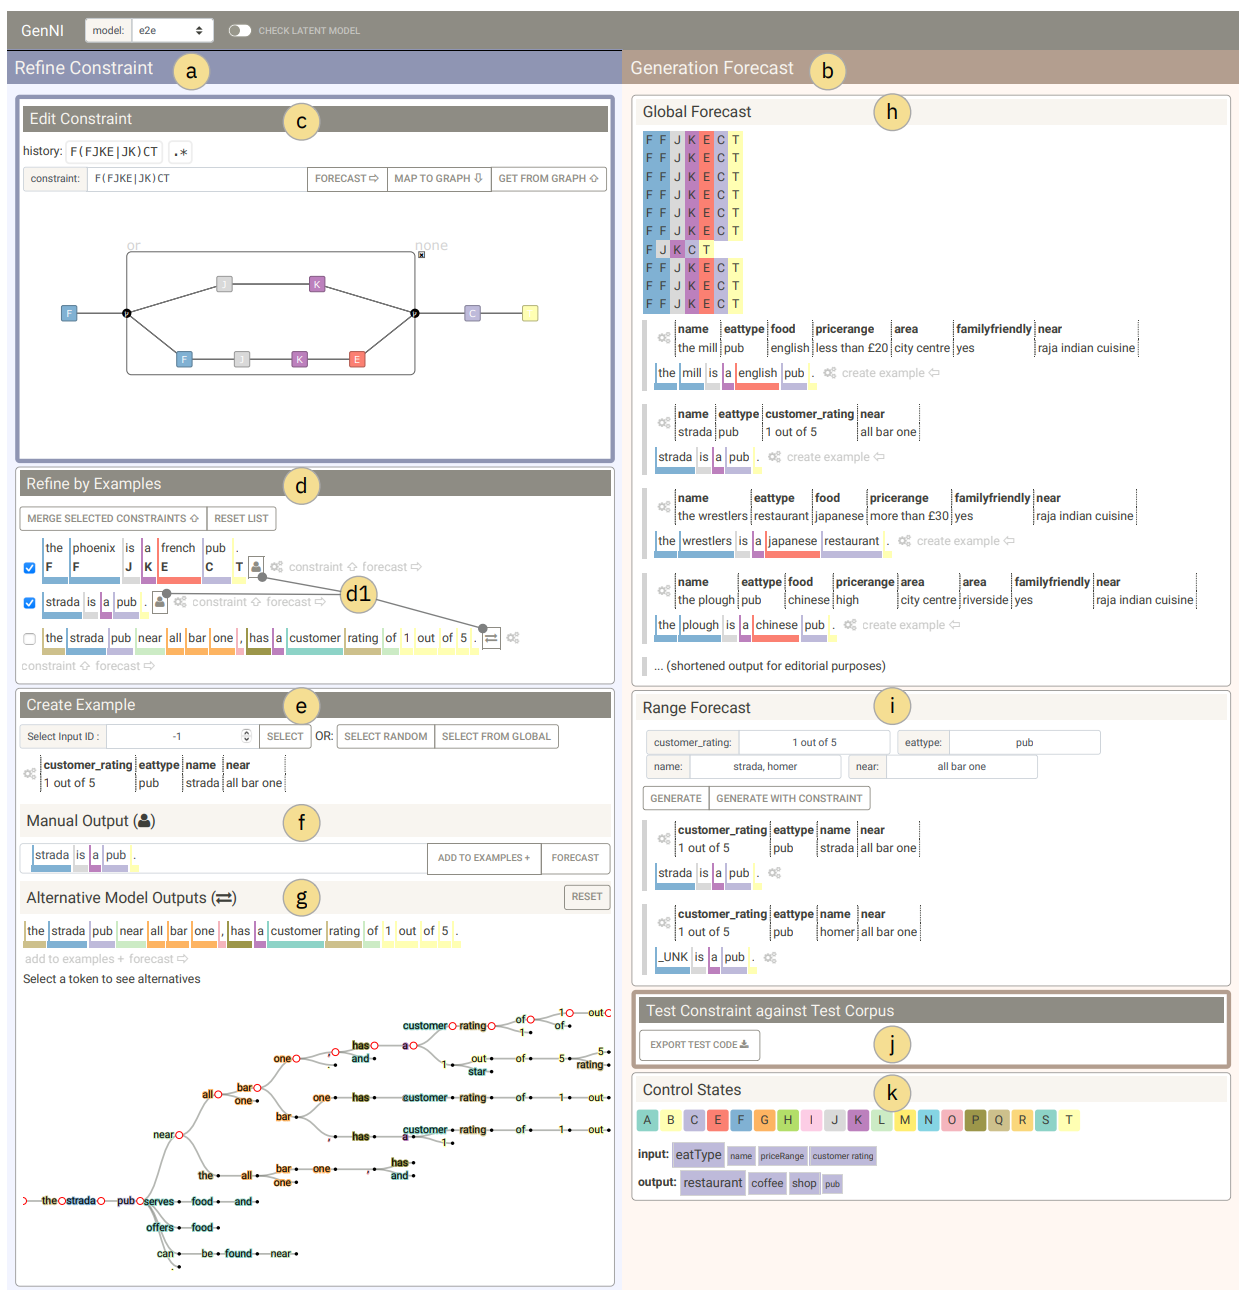Click gears icon next to '_UNK is a pub' output

[770, 958]
